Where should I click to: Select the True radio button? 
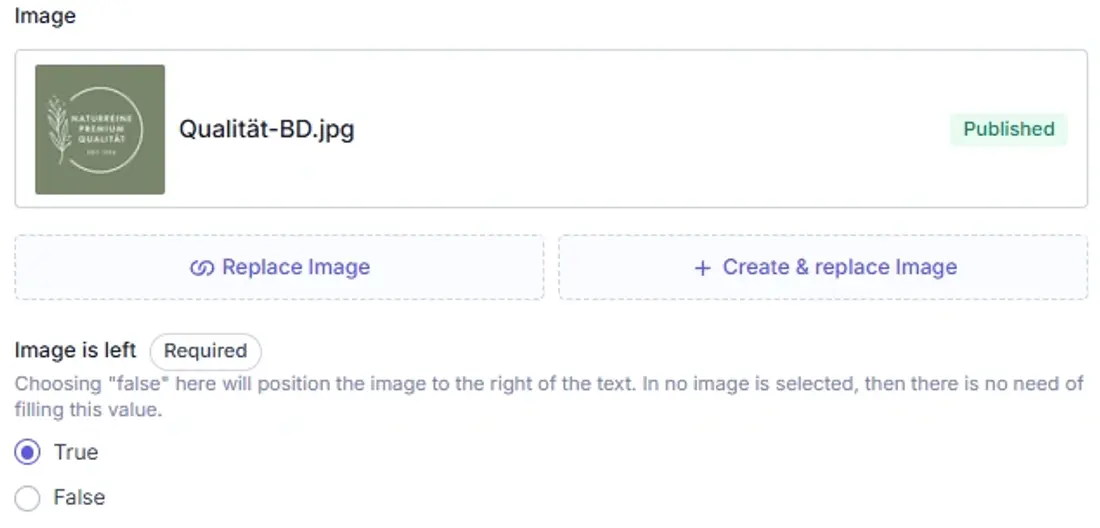27,452
